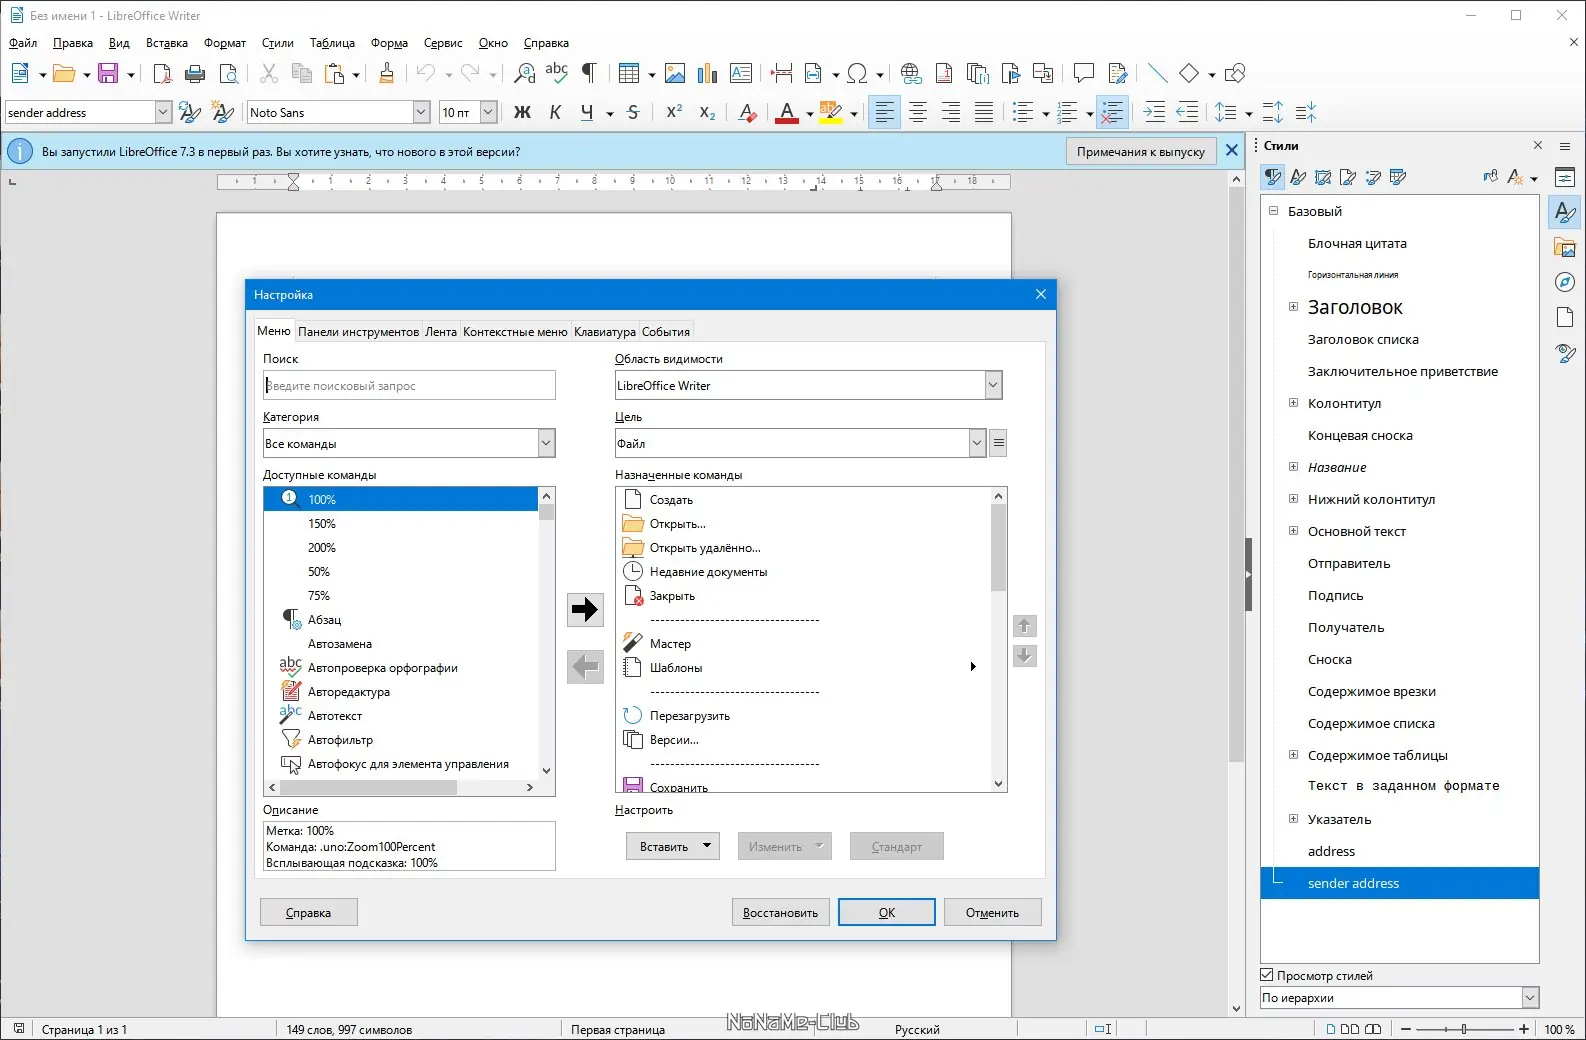Image resolution: width=1586 pixels, height=1040 pixels.
Task: Click the Print icon in toolbar
Action: [195, 74]
